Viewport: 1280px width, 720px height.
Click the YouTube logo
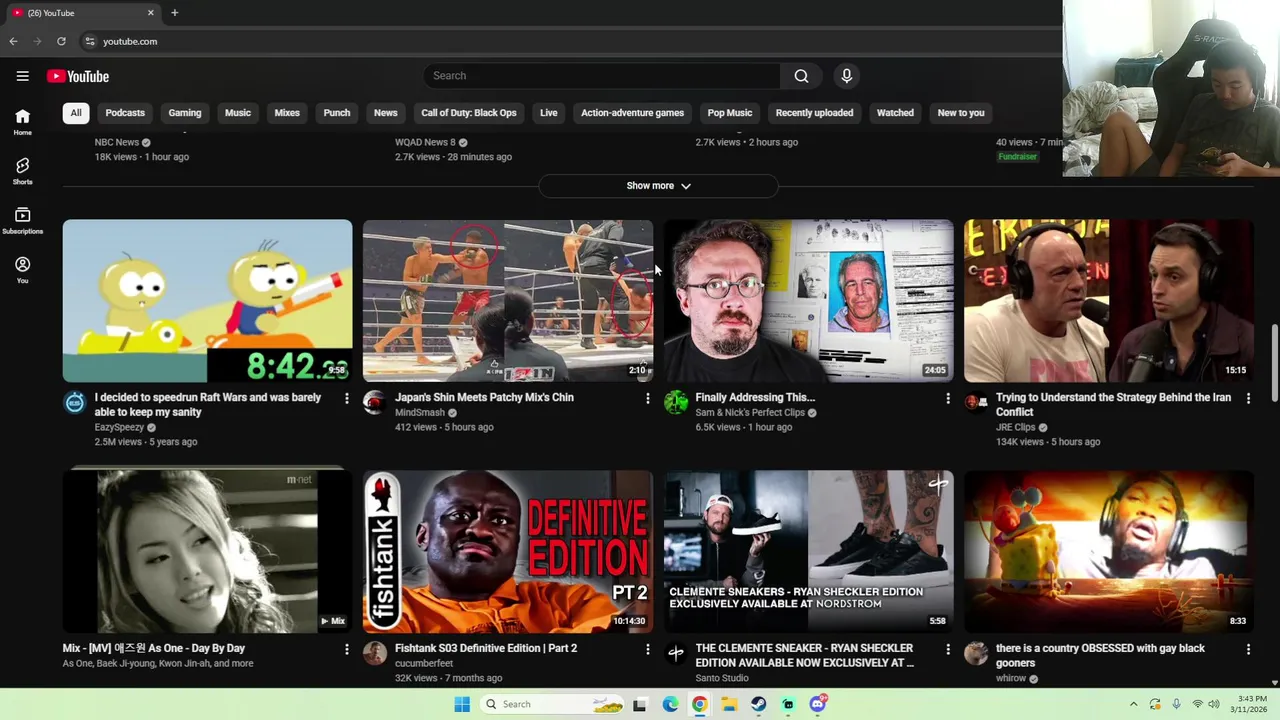pos(77,76)
